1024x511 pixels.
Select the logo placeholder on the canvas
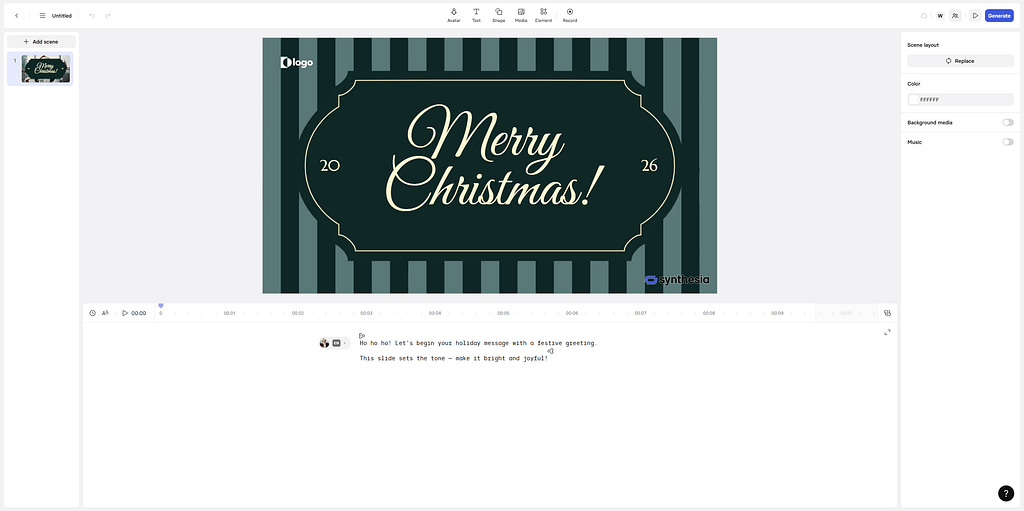pyautogui.click(x=296, y=63)
